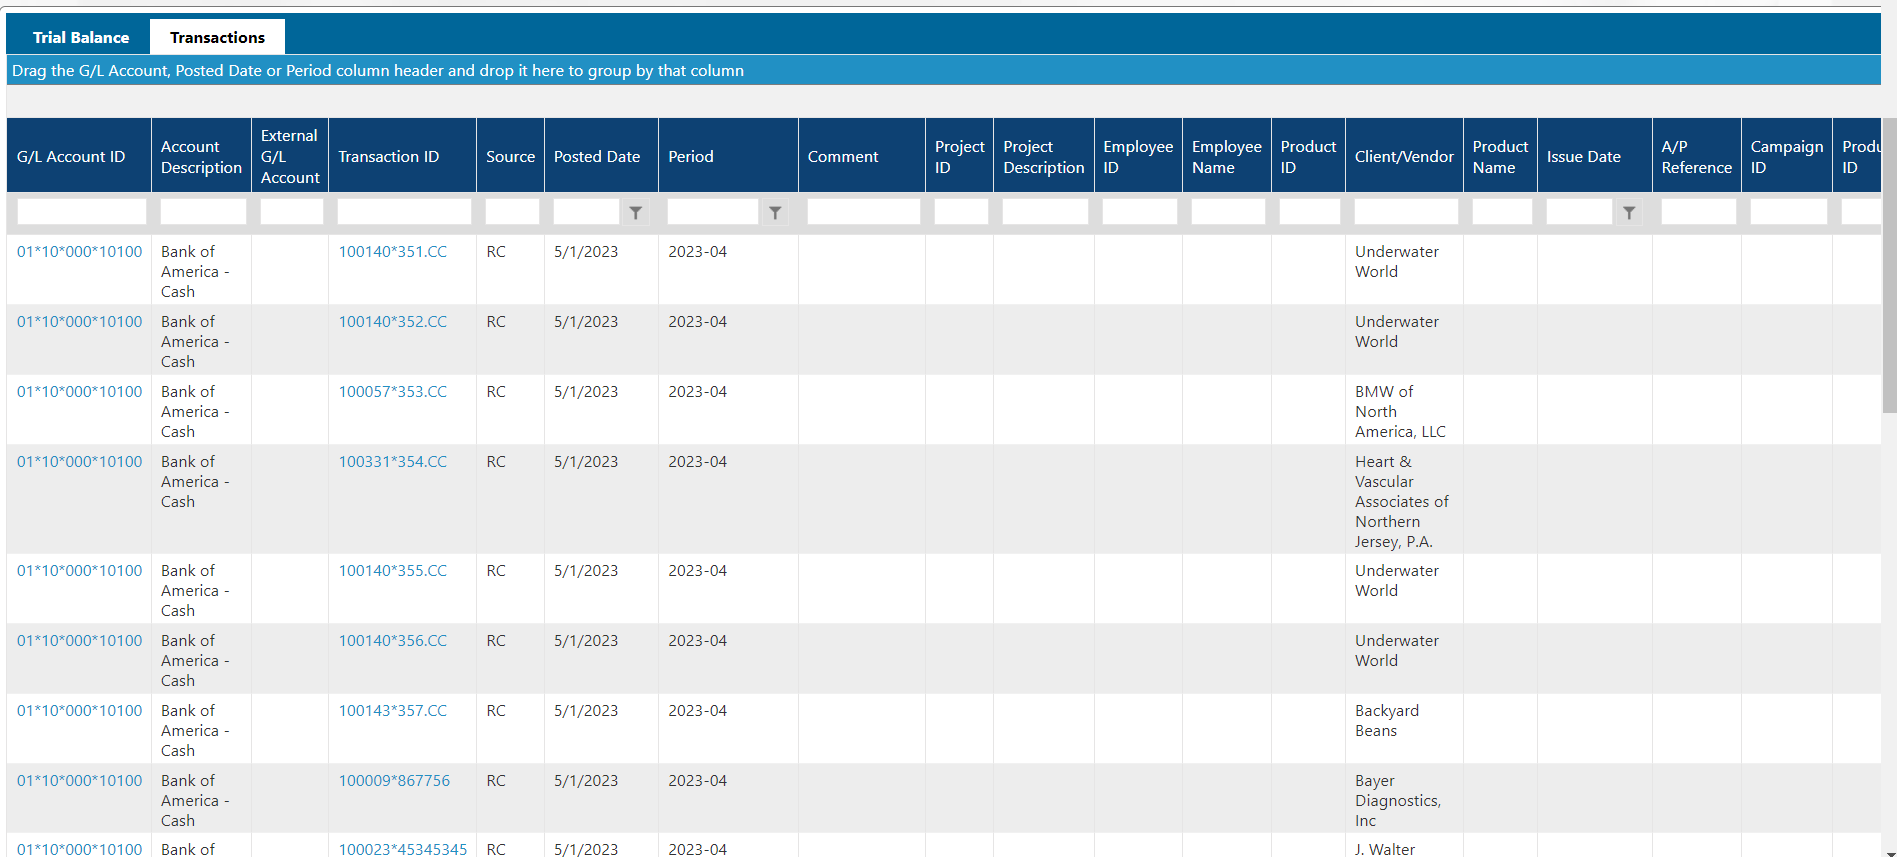Click the first row G/L account 01*10*000*10100
The image size is (1897, 857).
(x=79, y=252)
